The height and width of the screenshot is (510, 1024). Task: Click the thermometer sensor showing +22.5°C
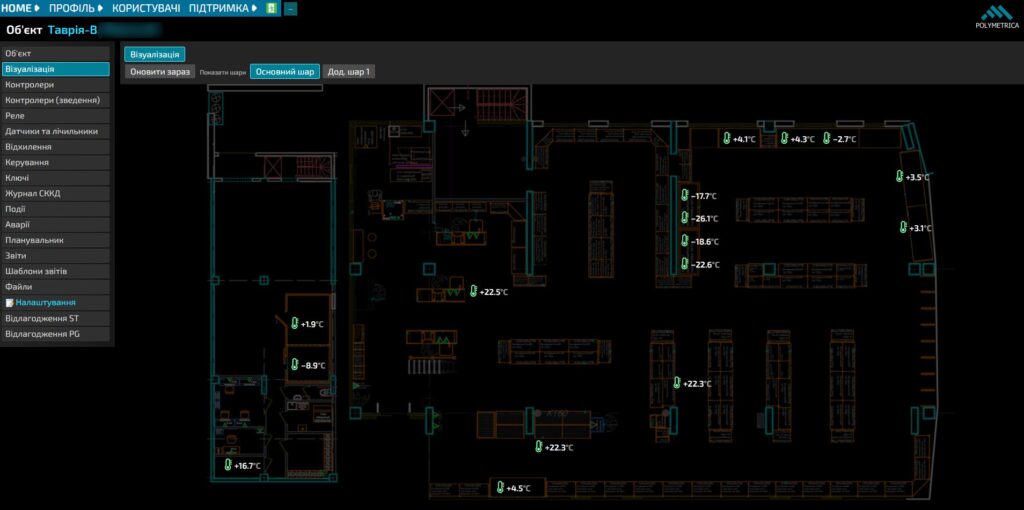[473, 291]
